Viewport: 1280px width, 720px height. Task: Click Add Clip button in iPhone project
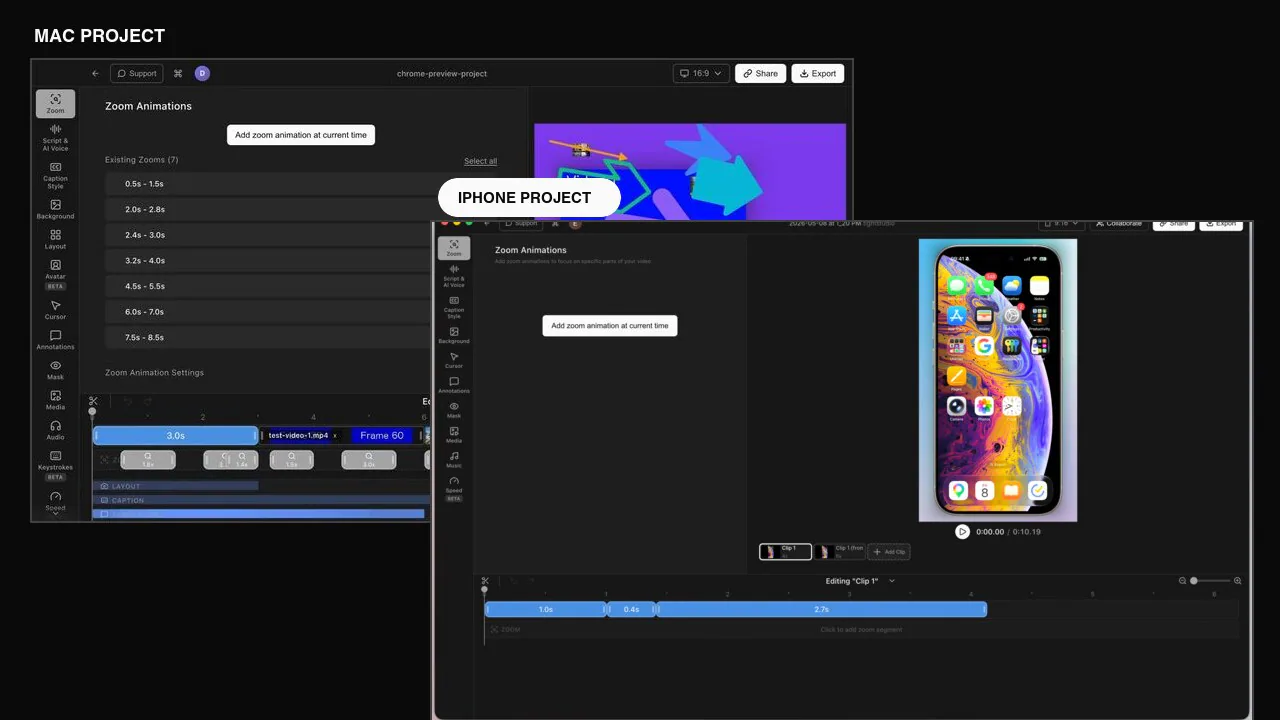[x=889, y=552]
